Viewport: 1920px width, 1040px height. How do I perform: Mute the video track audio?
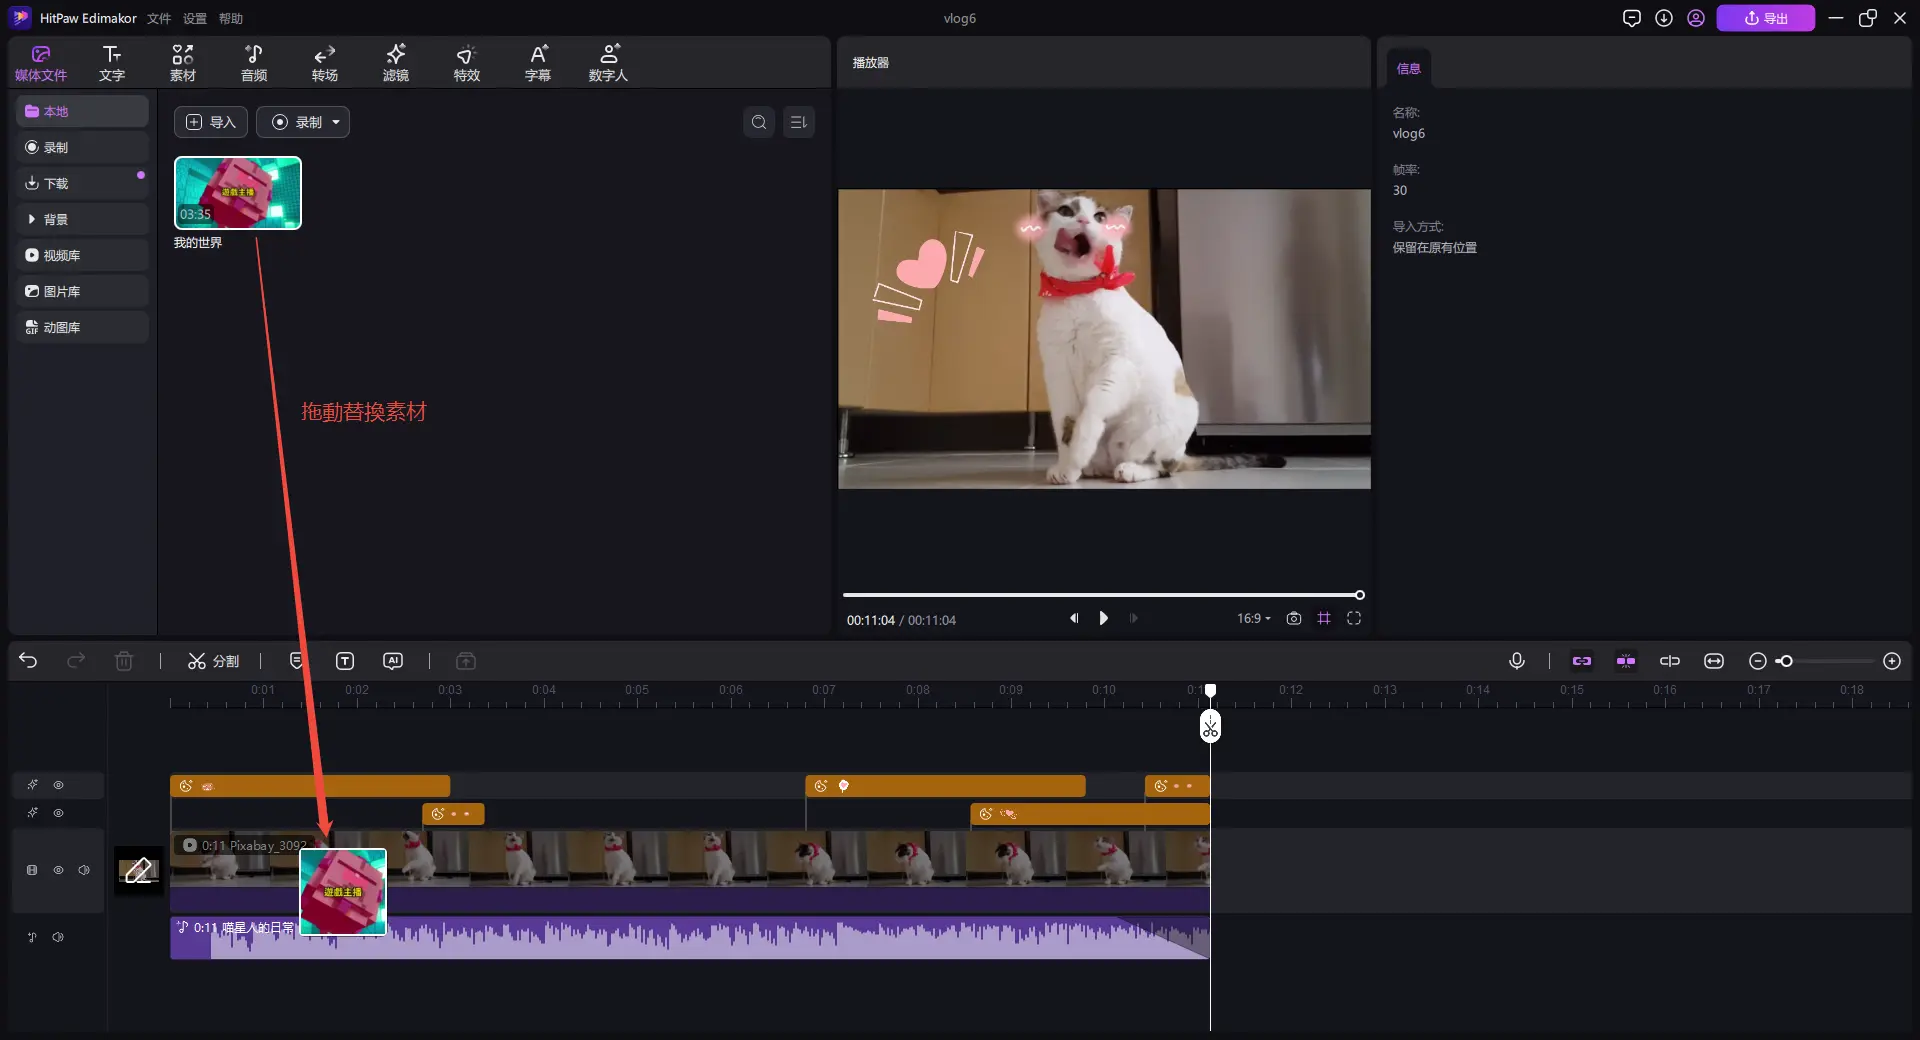pyautogui.click(x=84, y=870)
